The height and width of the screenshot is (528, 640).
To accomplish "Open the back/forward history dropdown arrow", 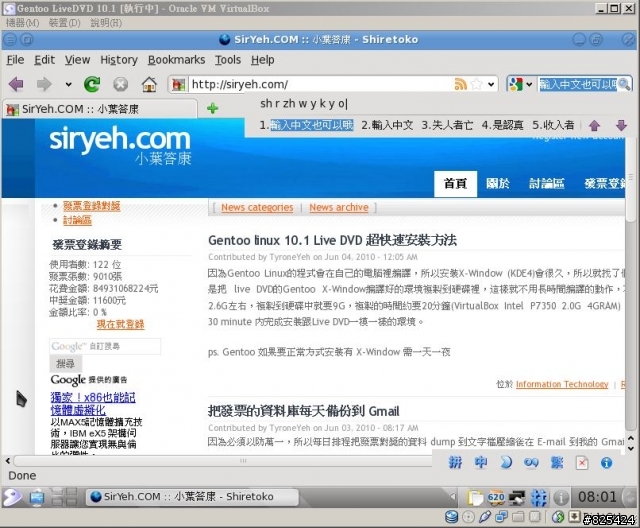I will click(68, 84).
